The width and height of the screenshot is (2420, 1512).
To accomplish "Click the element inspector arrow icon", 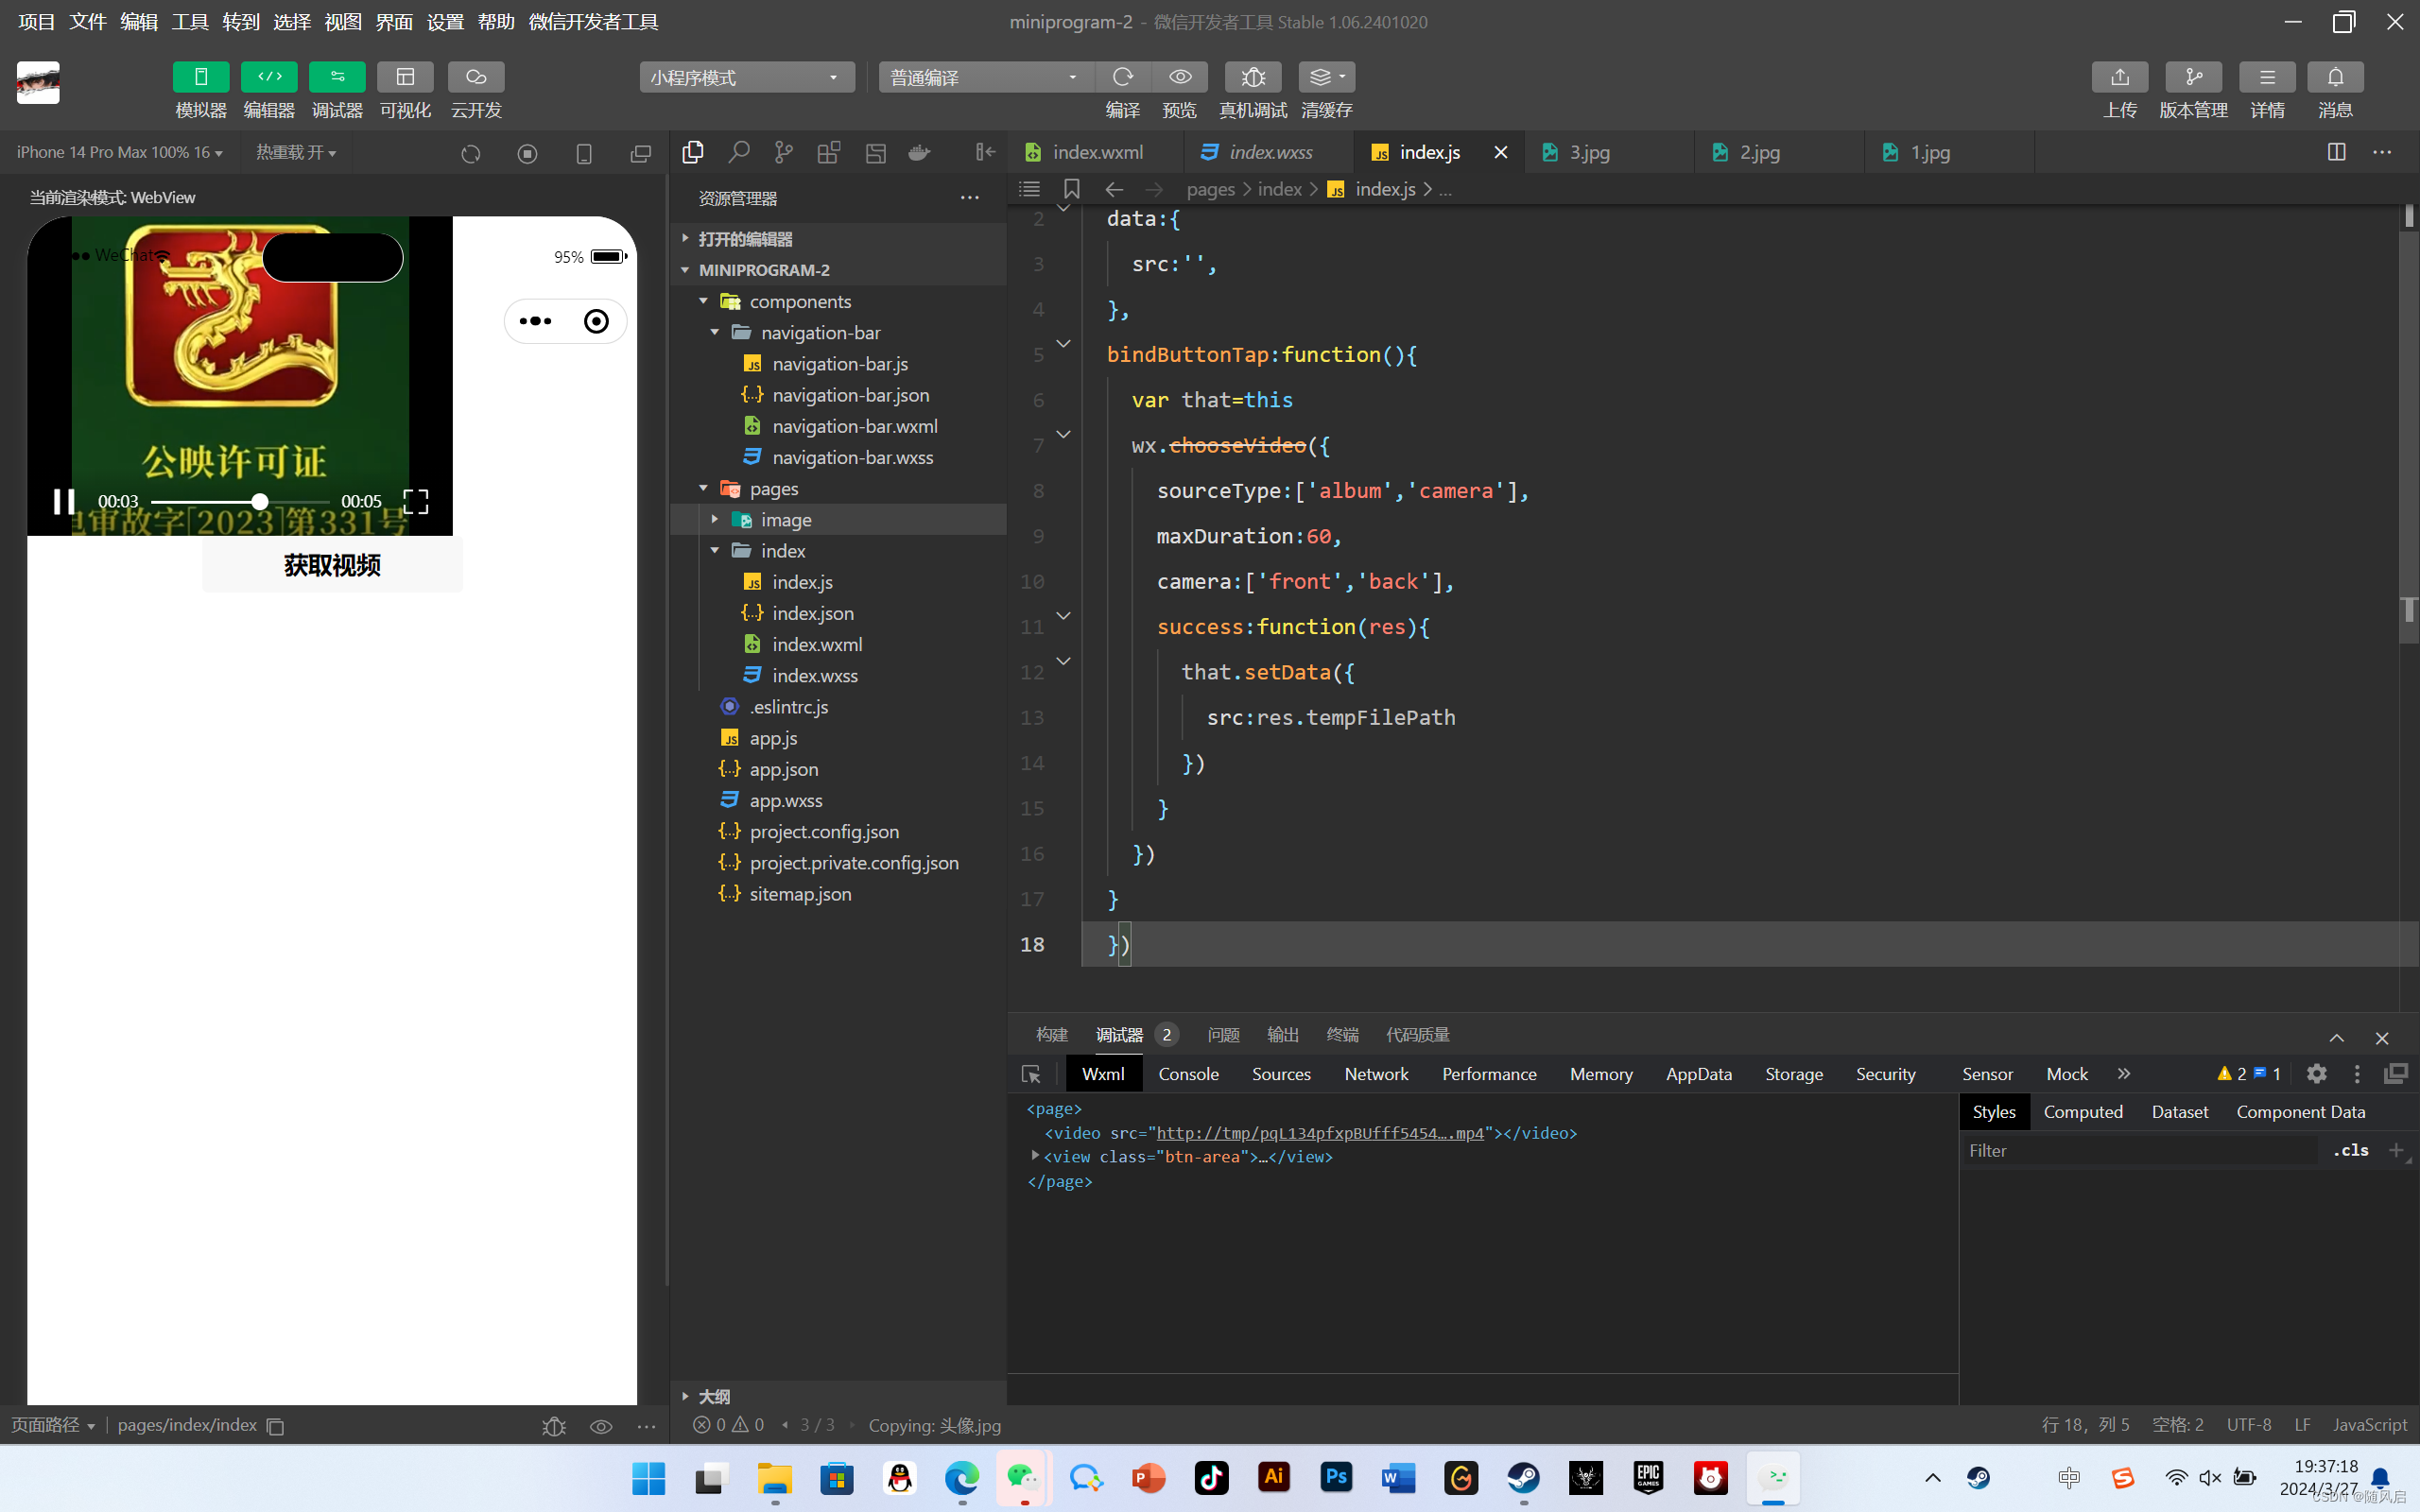I will (1031, 1074).
